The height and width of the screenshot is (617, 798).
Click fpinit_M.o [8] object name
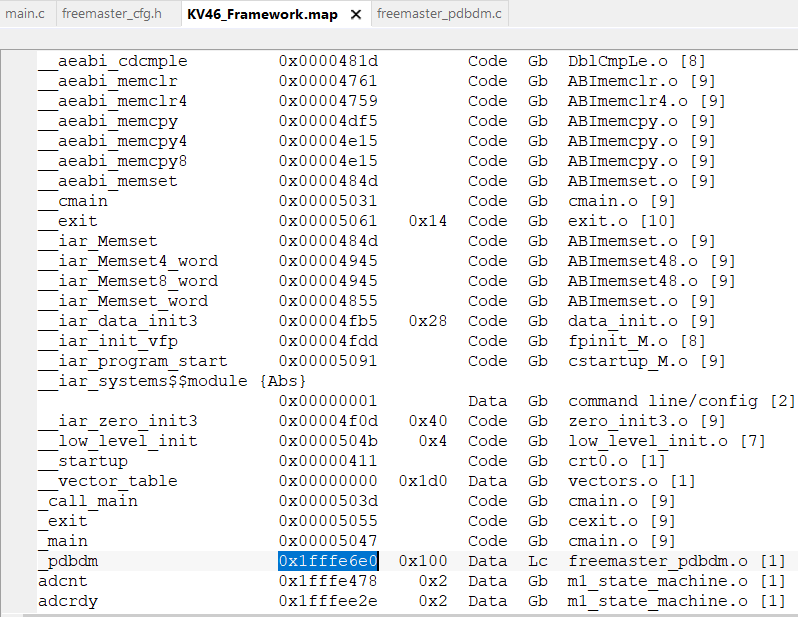[x=637, y=341]
